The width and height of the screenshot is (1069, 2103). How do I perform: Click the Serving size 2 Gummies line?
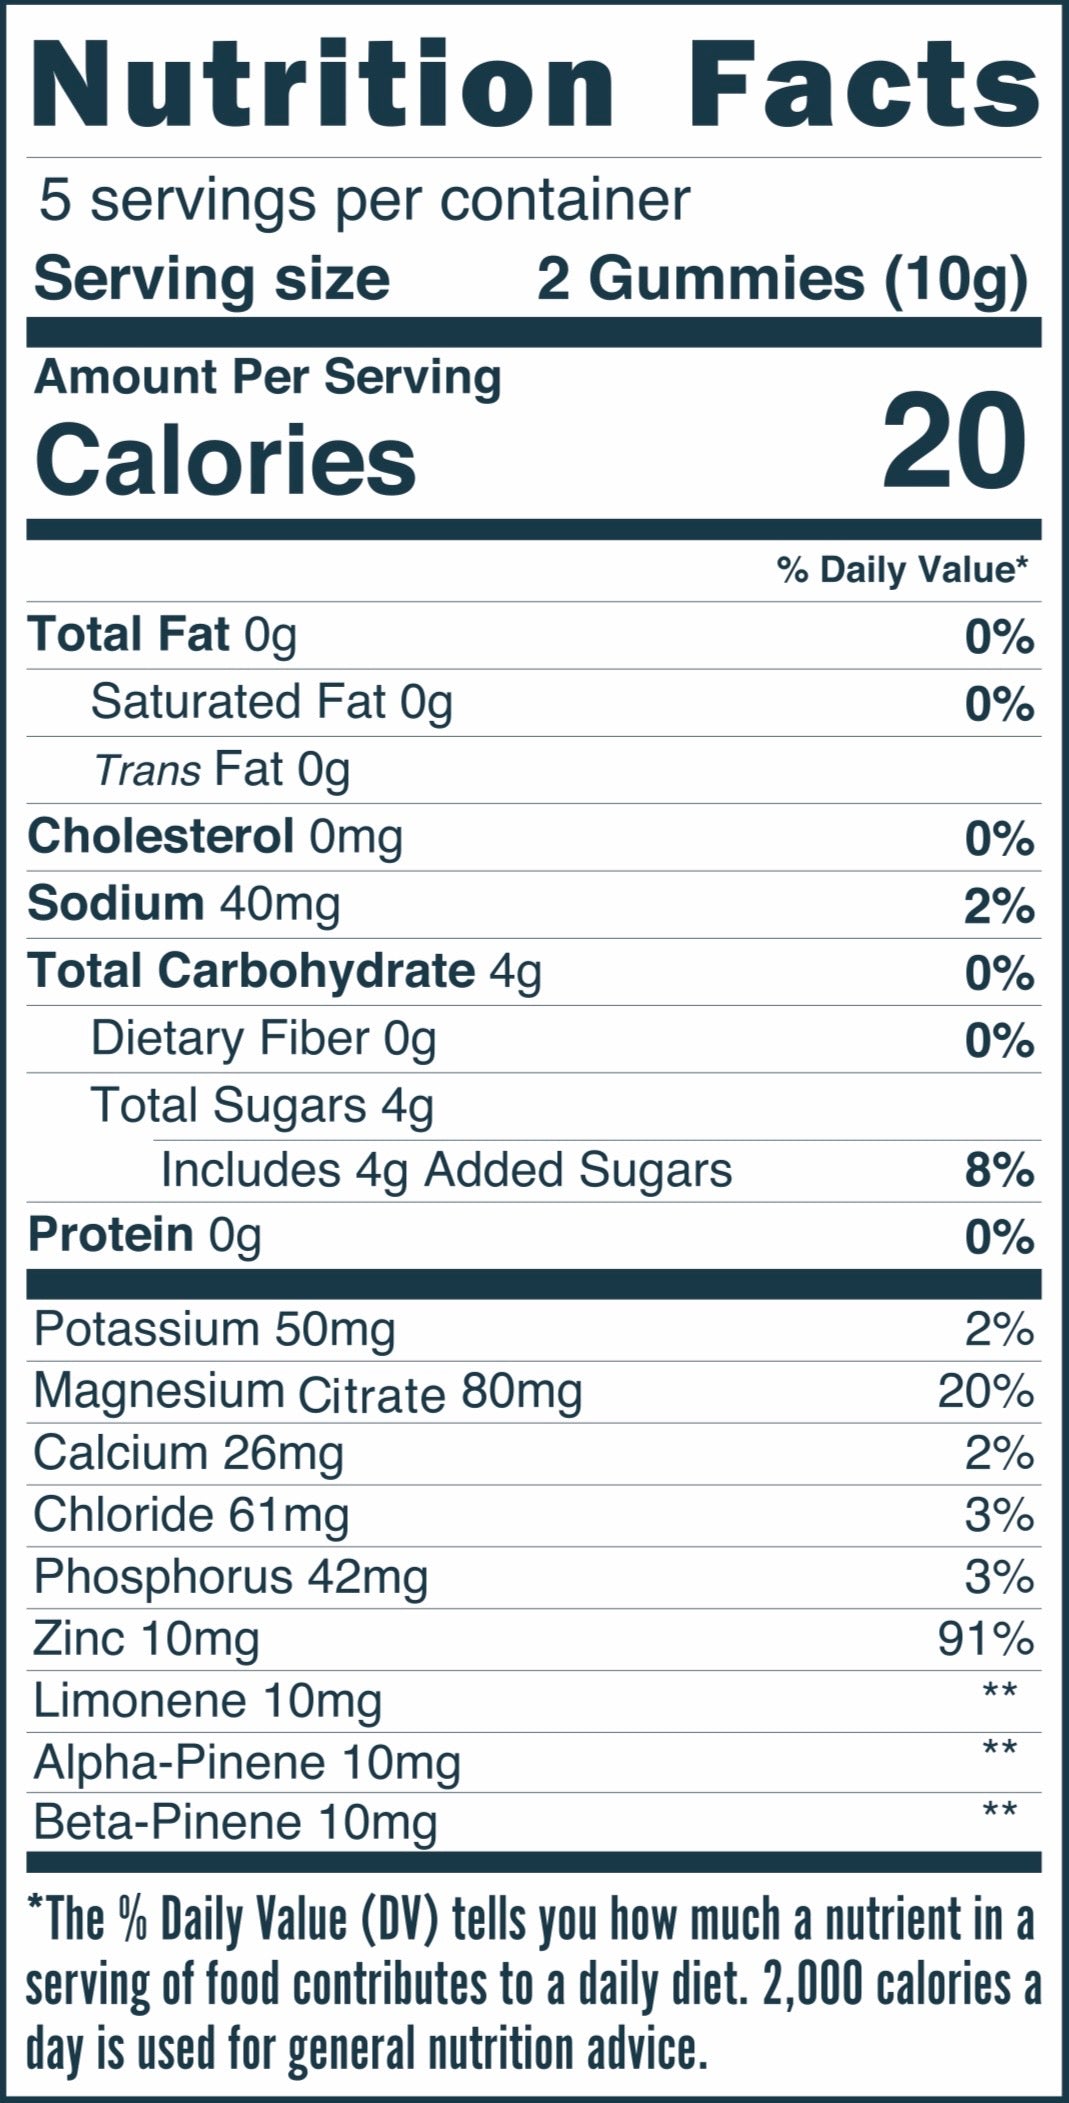click(531, 279)
